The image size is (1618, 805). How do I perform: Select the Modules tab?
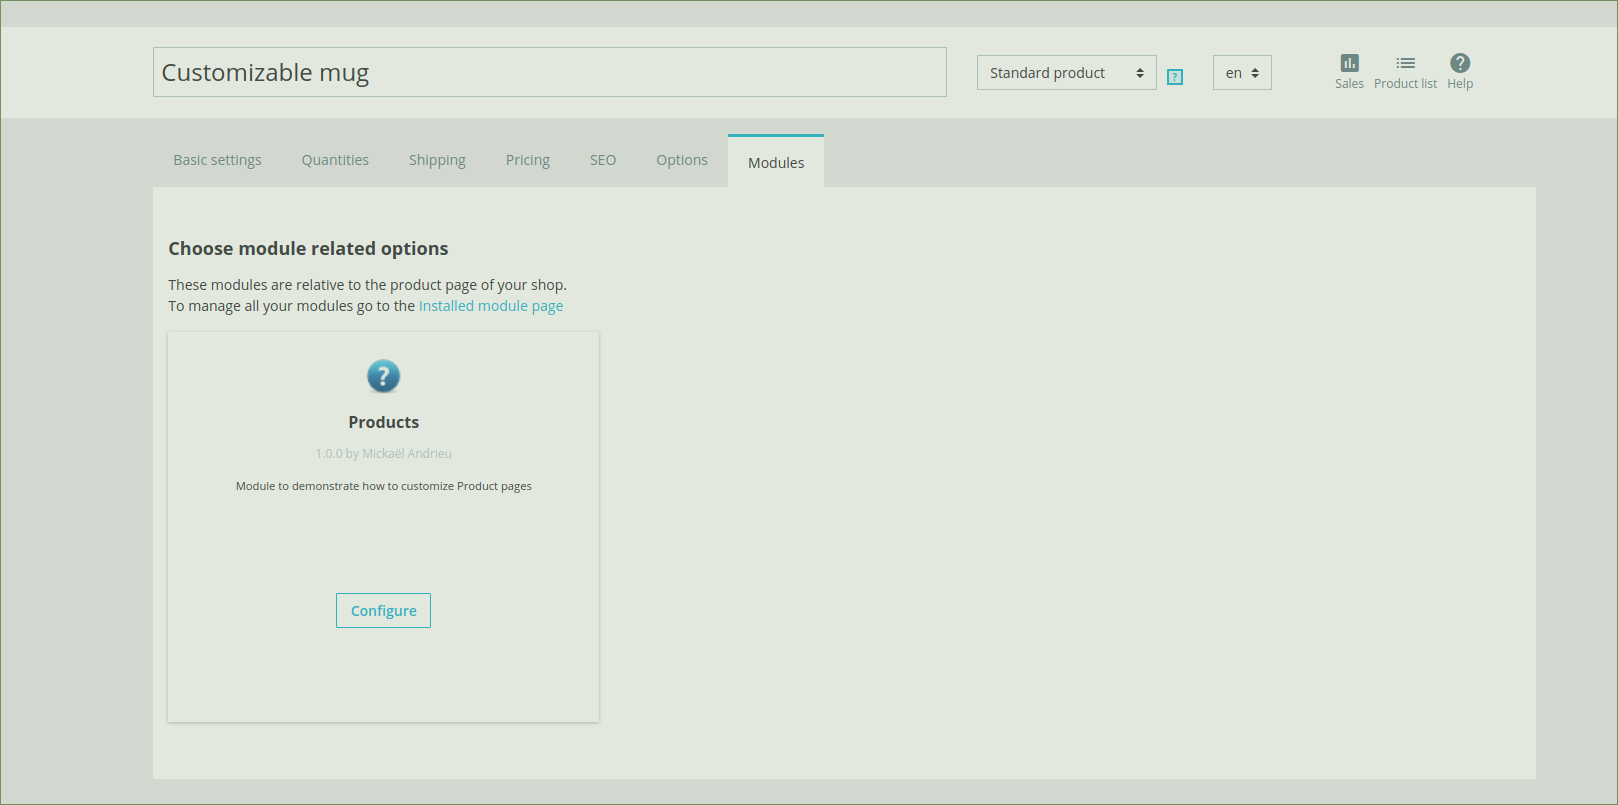[x=776, y=162]
